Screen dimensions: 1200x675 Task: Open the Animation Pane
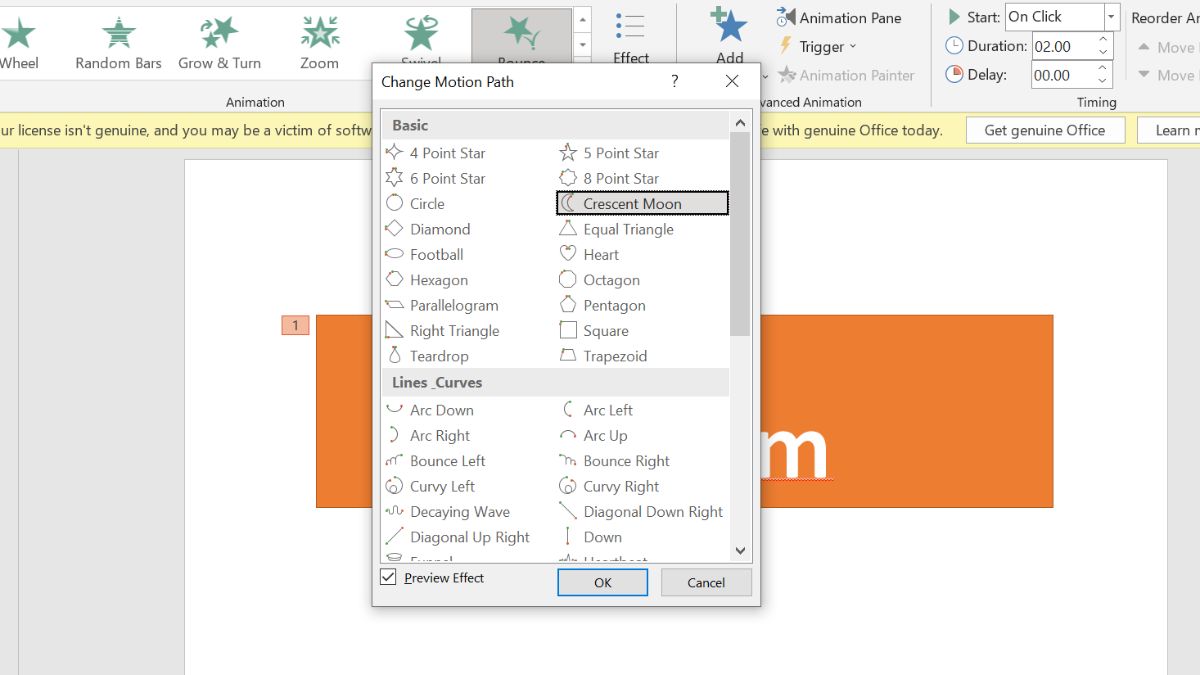click(x=839, y=18)
